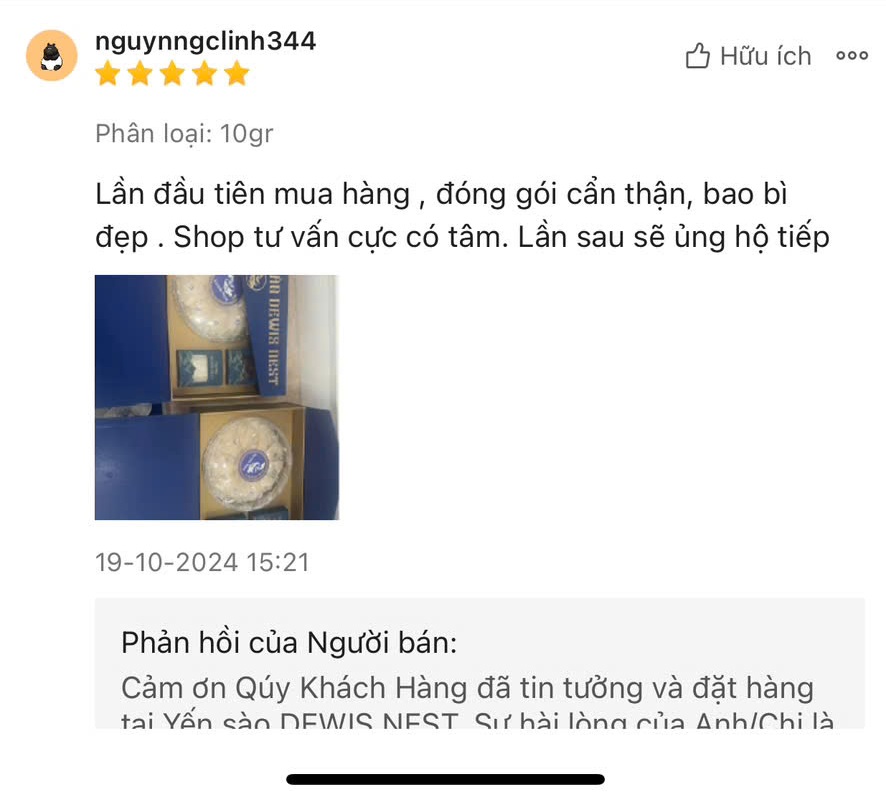The height and width of the screenshot is (802, 886).
Task: Tap the thumbs-up helpful icon
Action: [697, 56]
